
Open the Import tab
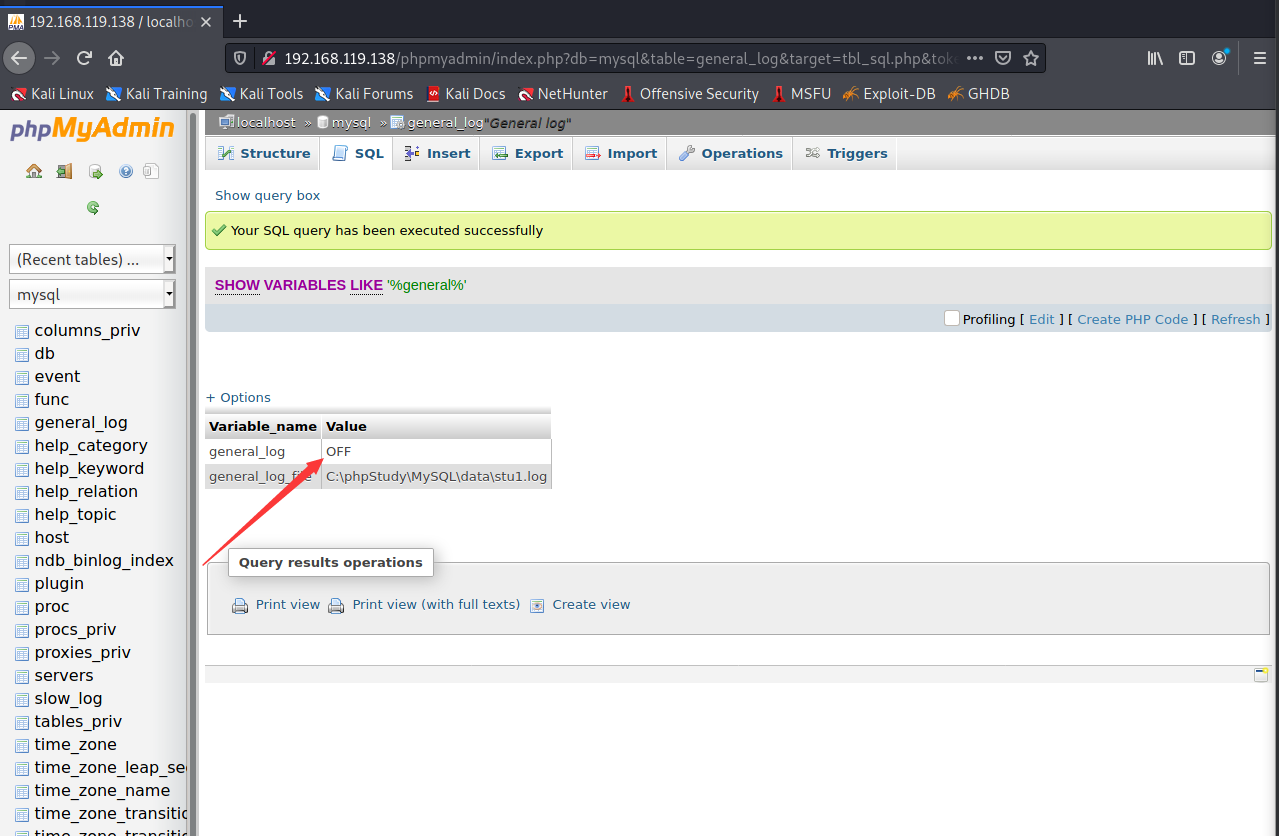click(620, 153)
